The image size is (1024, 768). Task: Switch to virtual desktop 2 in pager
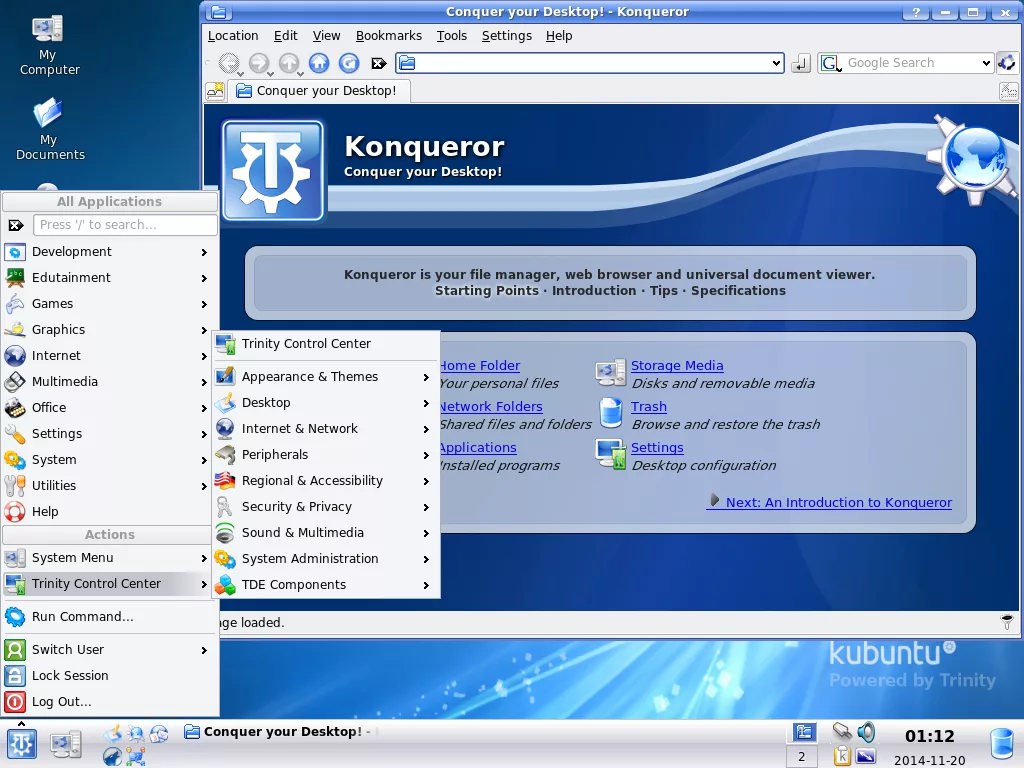tap(801, 757)
